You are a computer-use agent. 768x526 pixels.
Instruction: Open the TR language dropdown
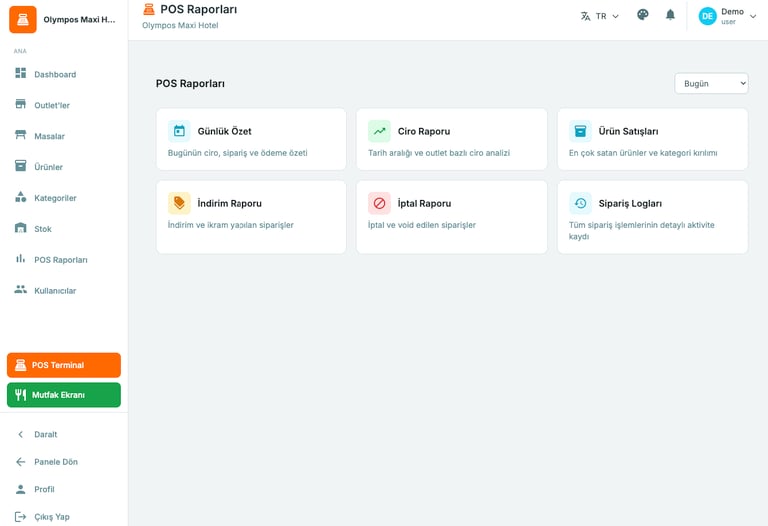(600, 16)
